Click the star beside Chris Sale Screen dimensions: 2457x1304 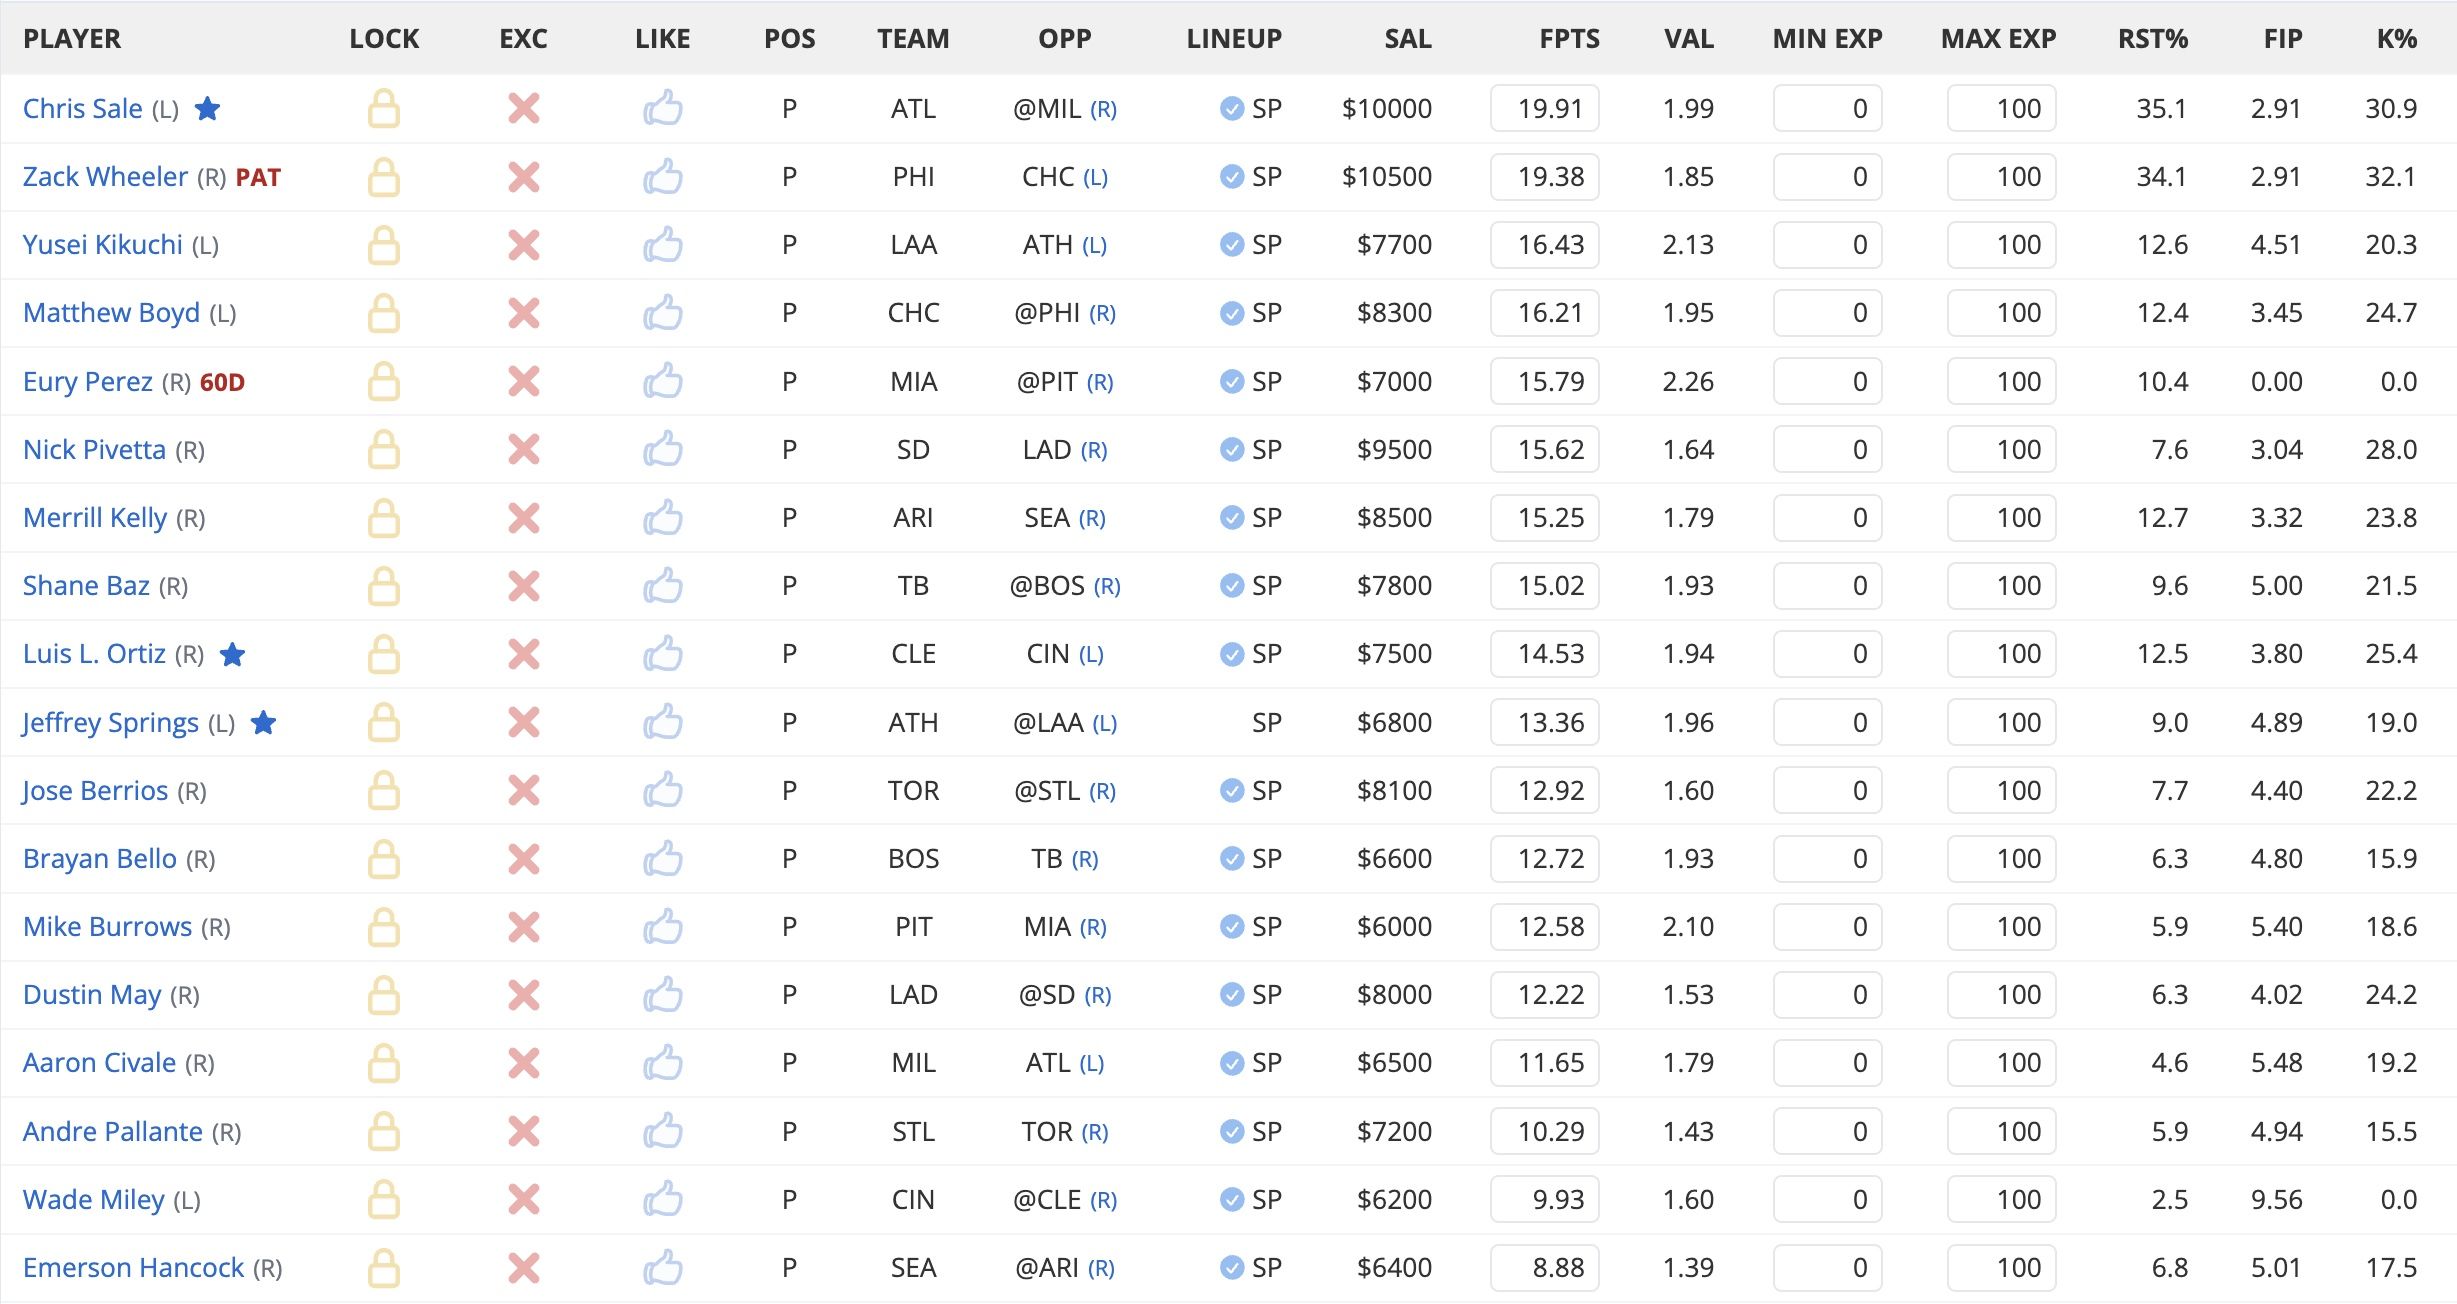207,108
